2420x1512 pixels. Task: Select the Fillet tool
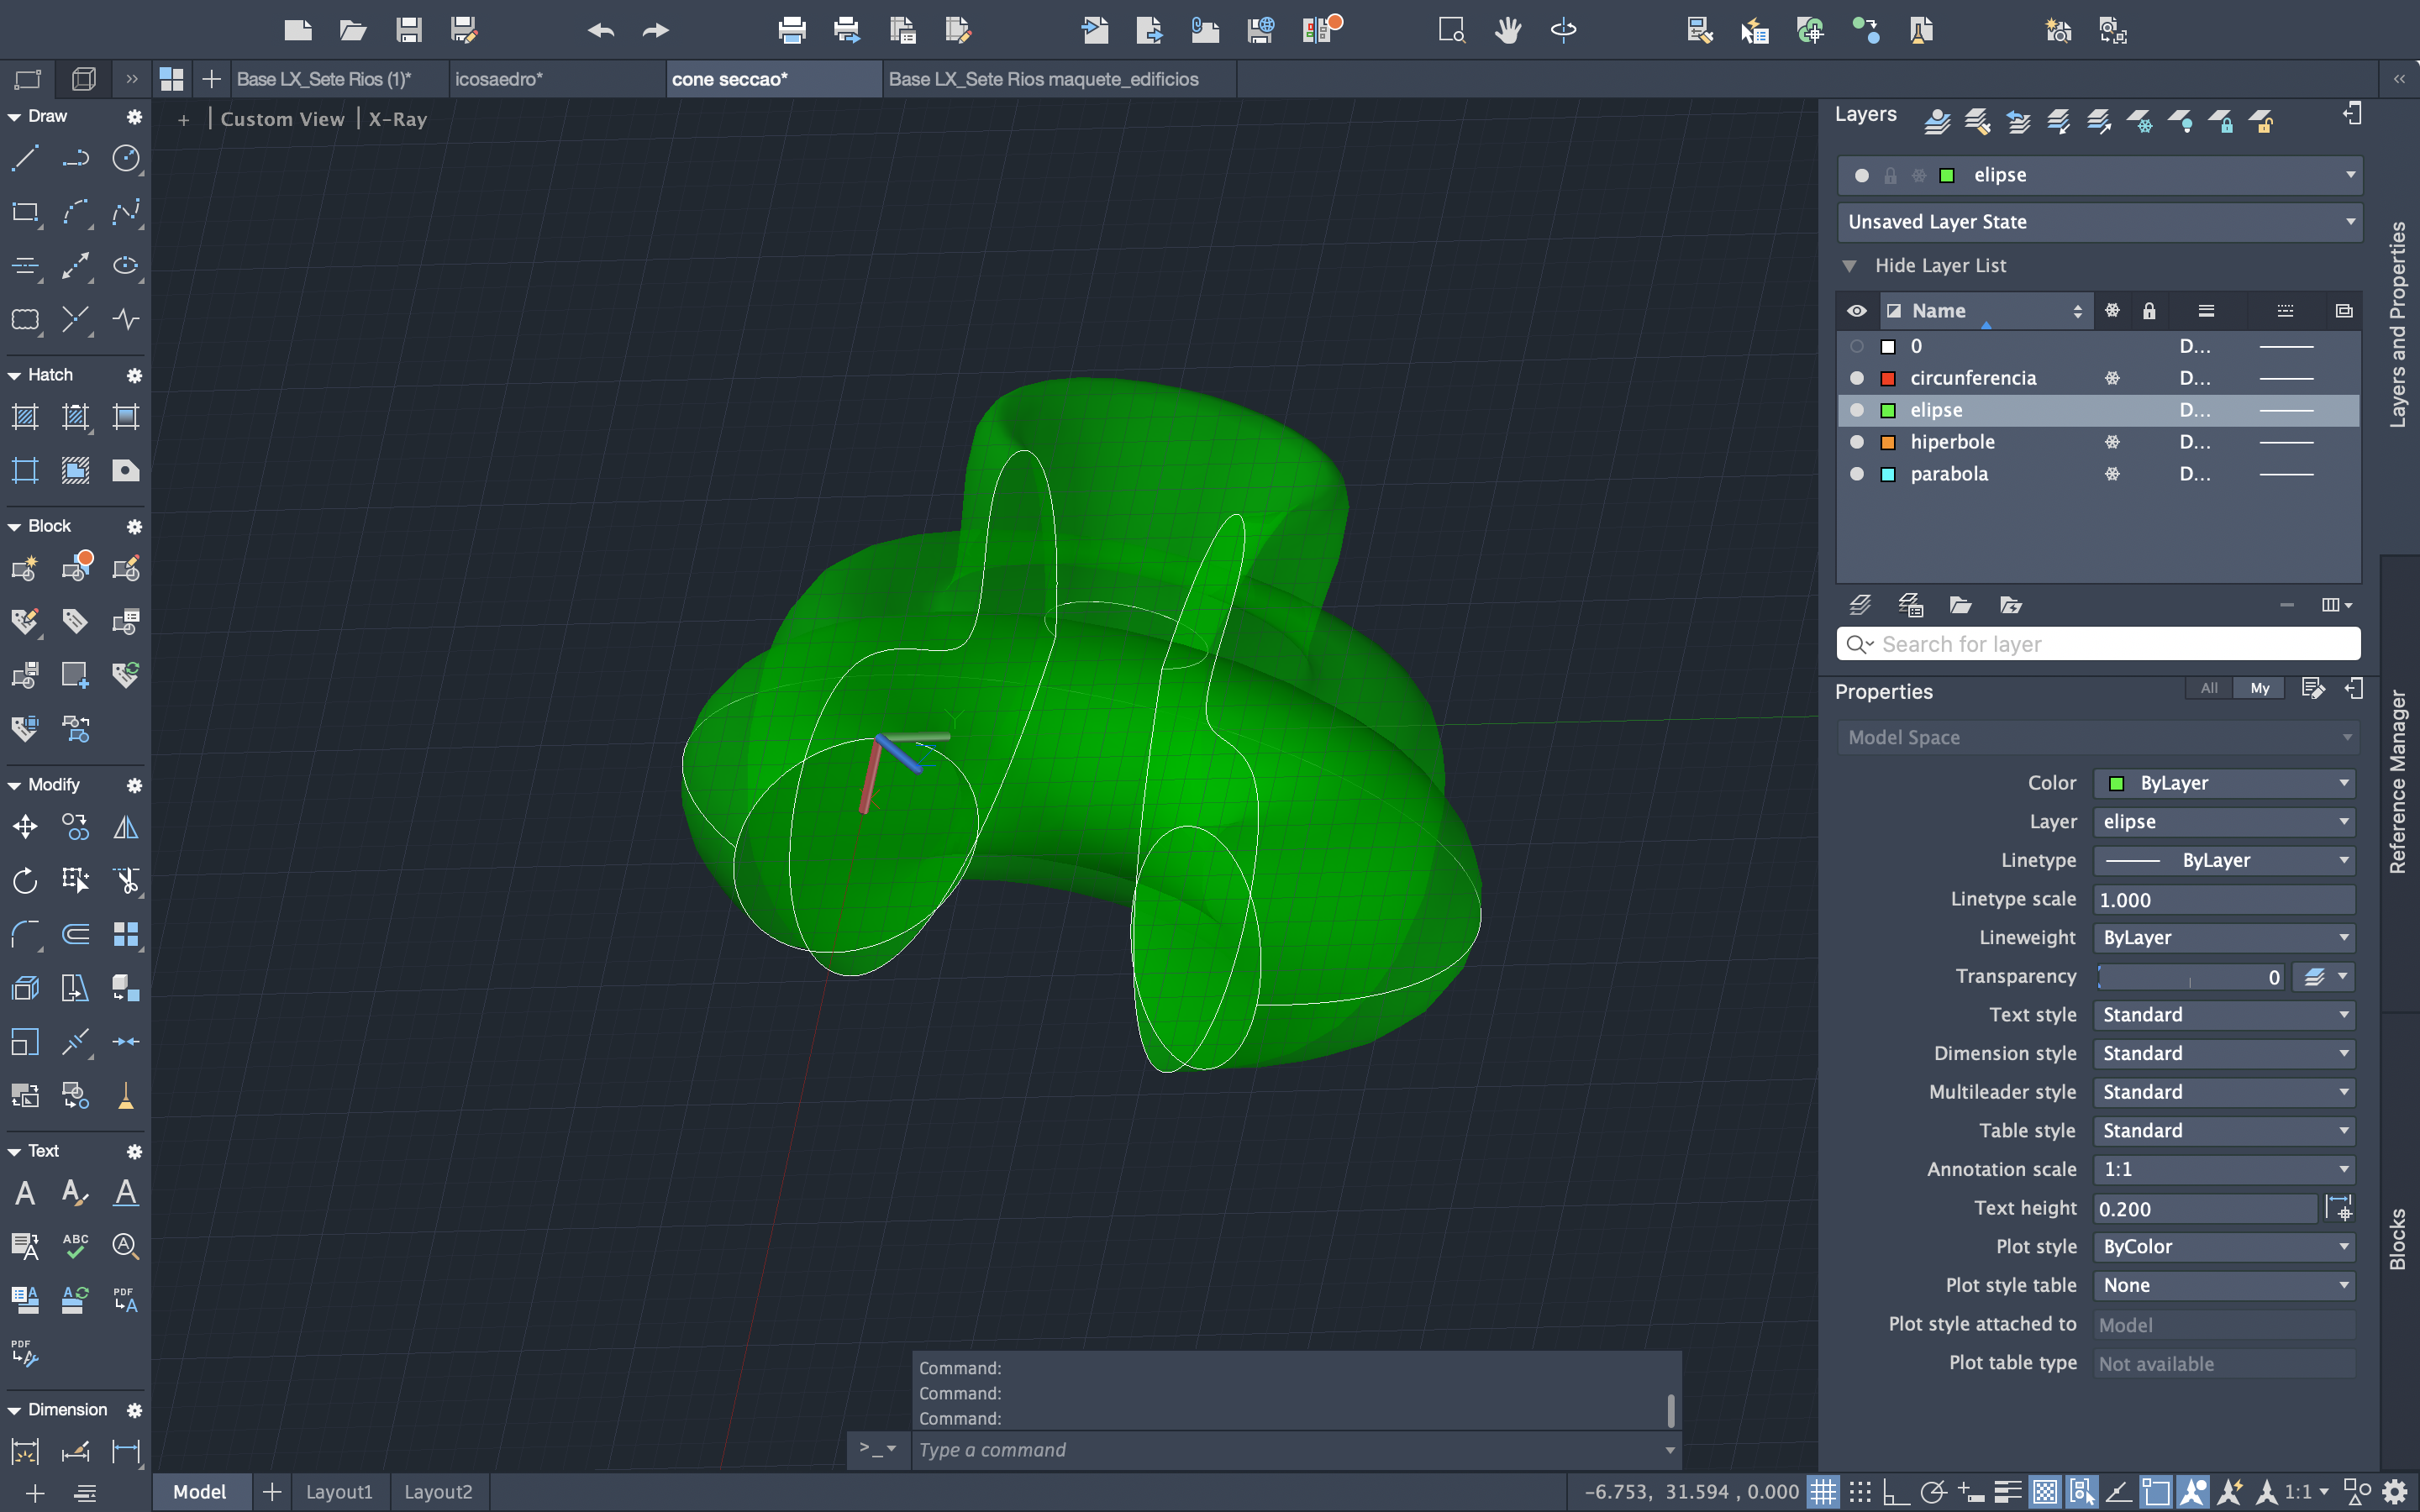[25, 934]
